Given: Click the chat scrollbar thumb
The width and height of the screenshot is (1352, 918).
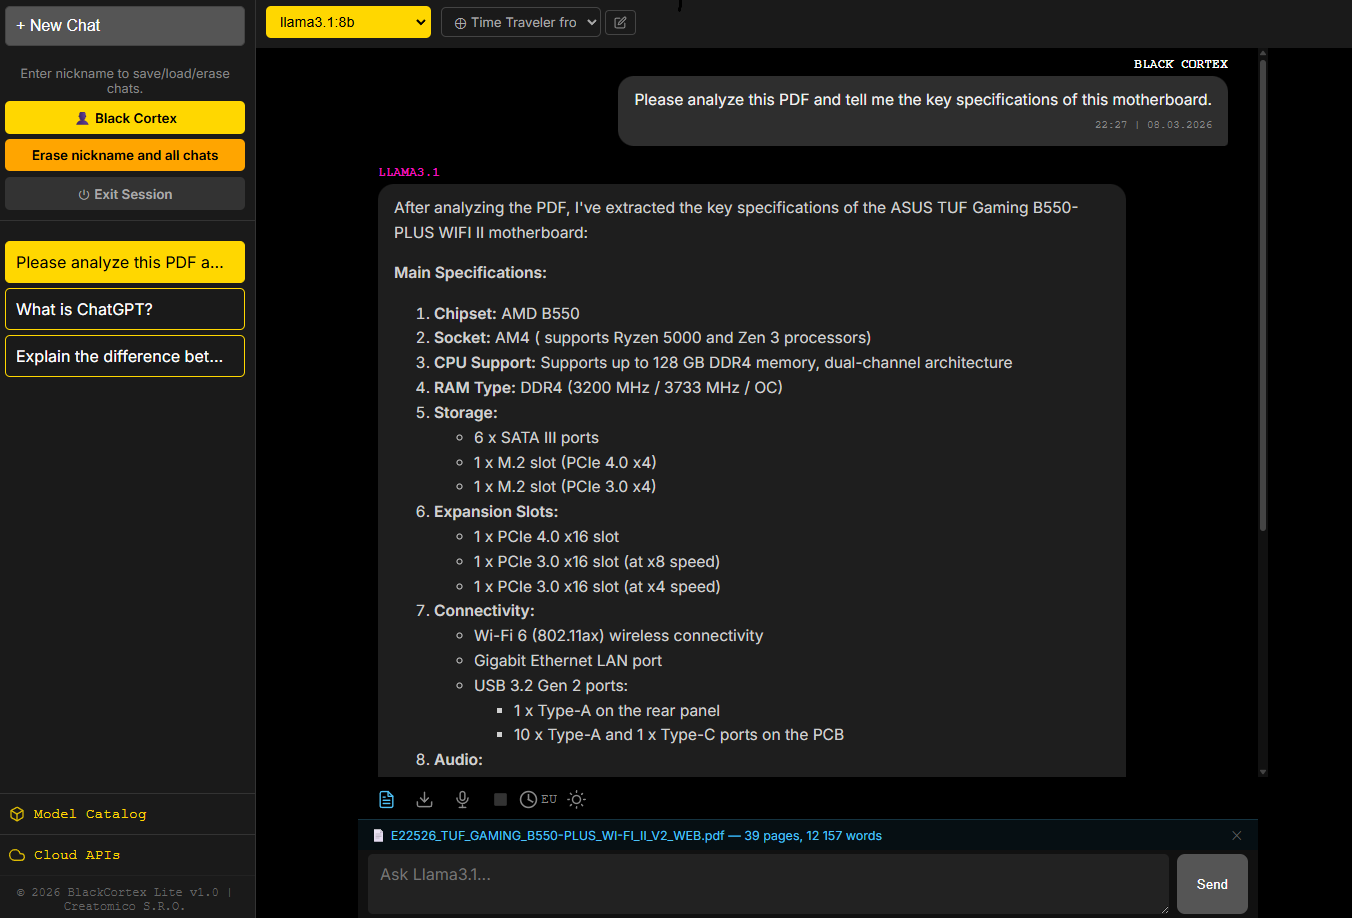Looking at the screenshot, I should [x=1263, y=295].
